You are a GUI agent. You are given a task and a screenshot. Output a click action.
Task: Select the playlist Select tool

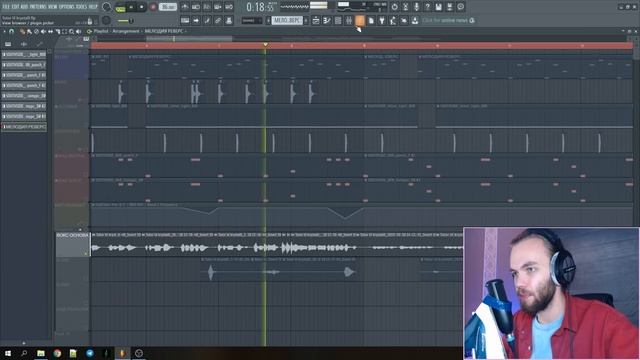[x=64, y=31]
